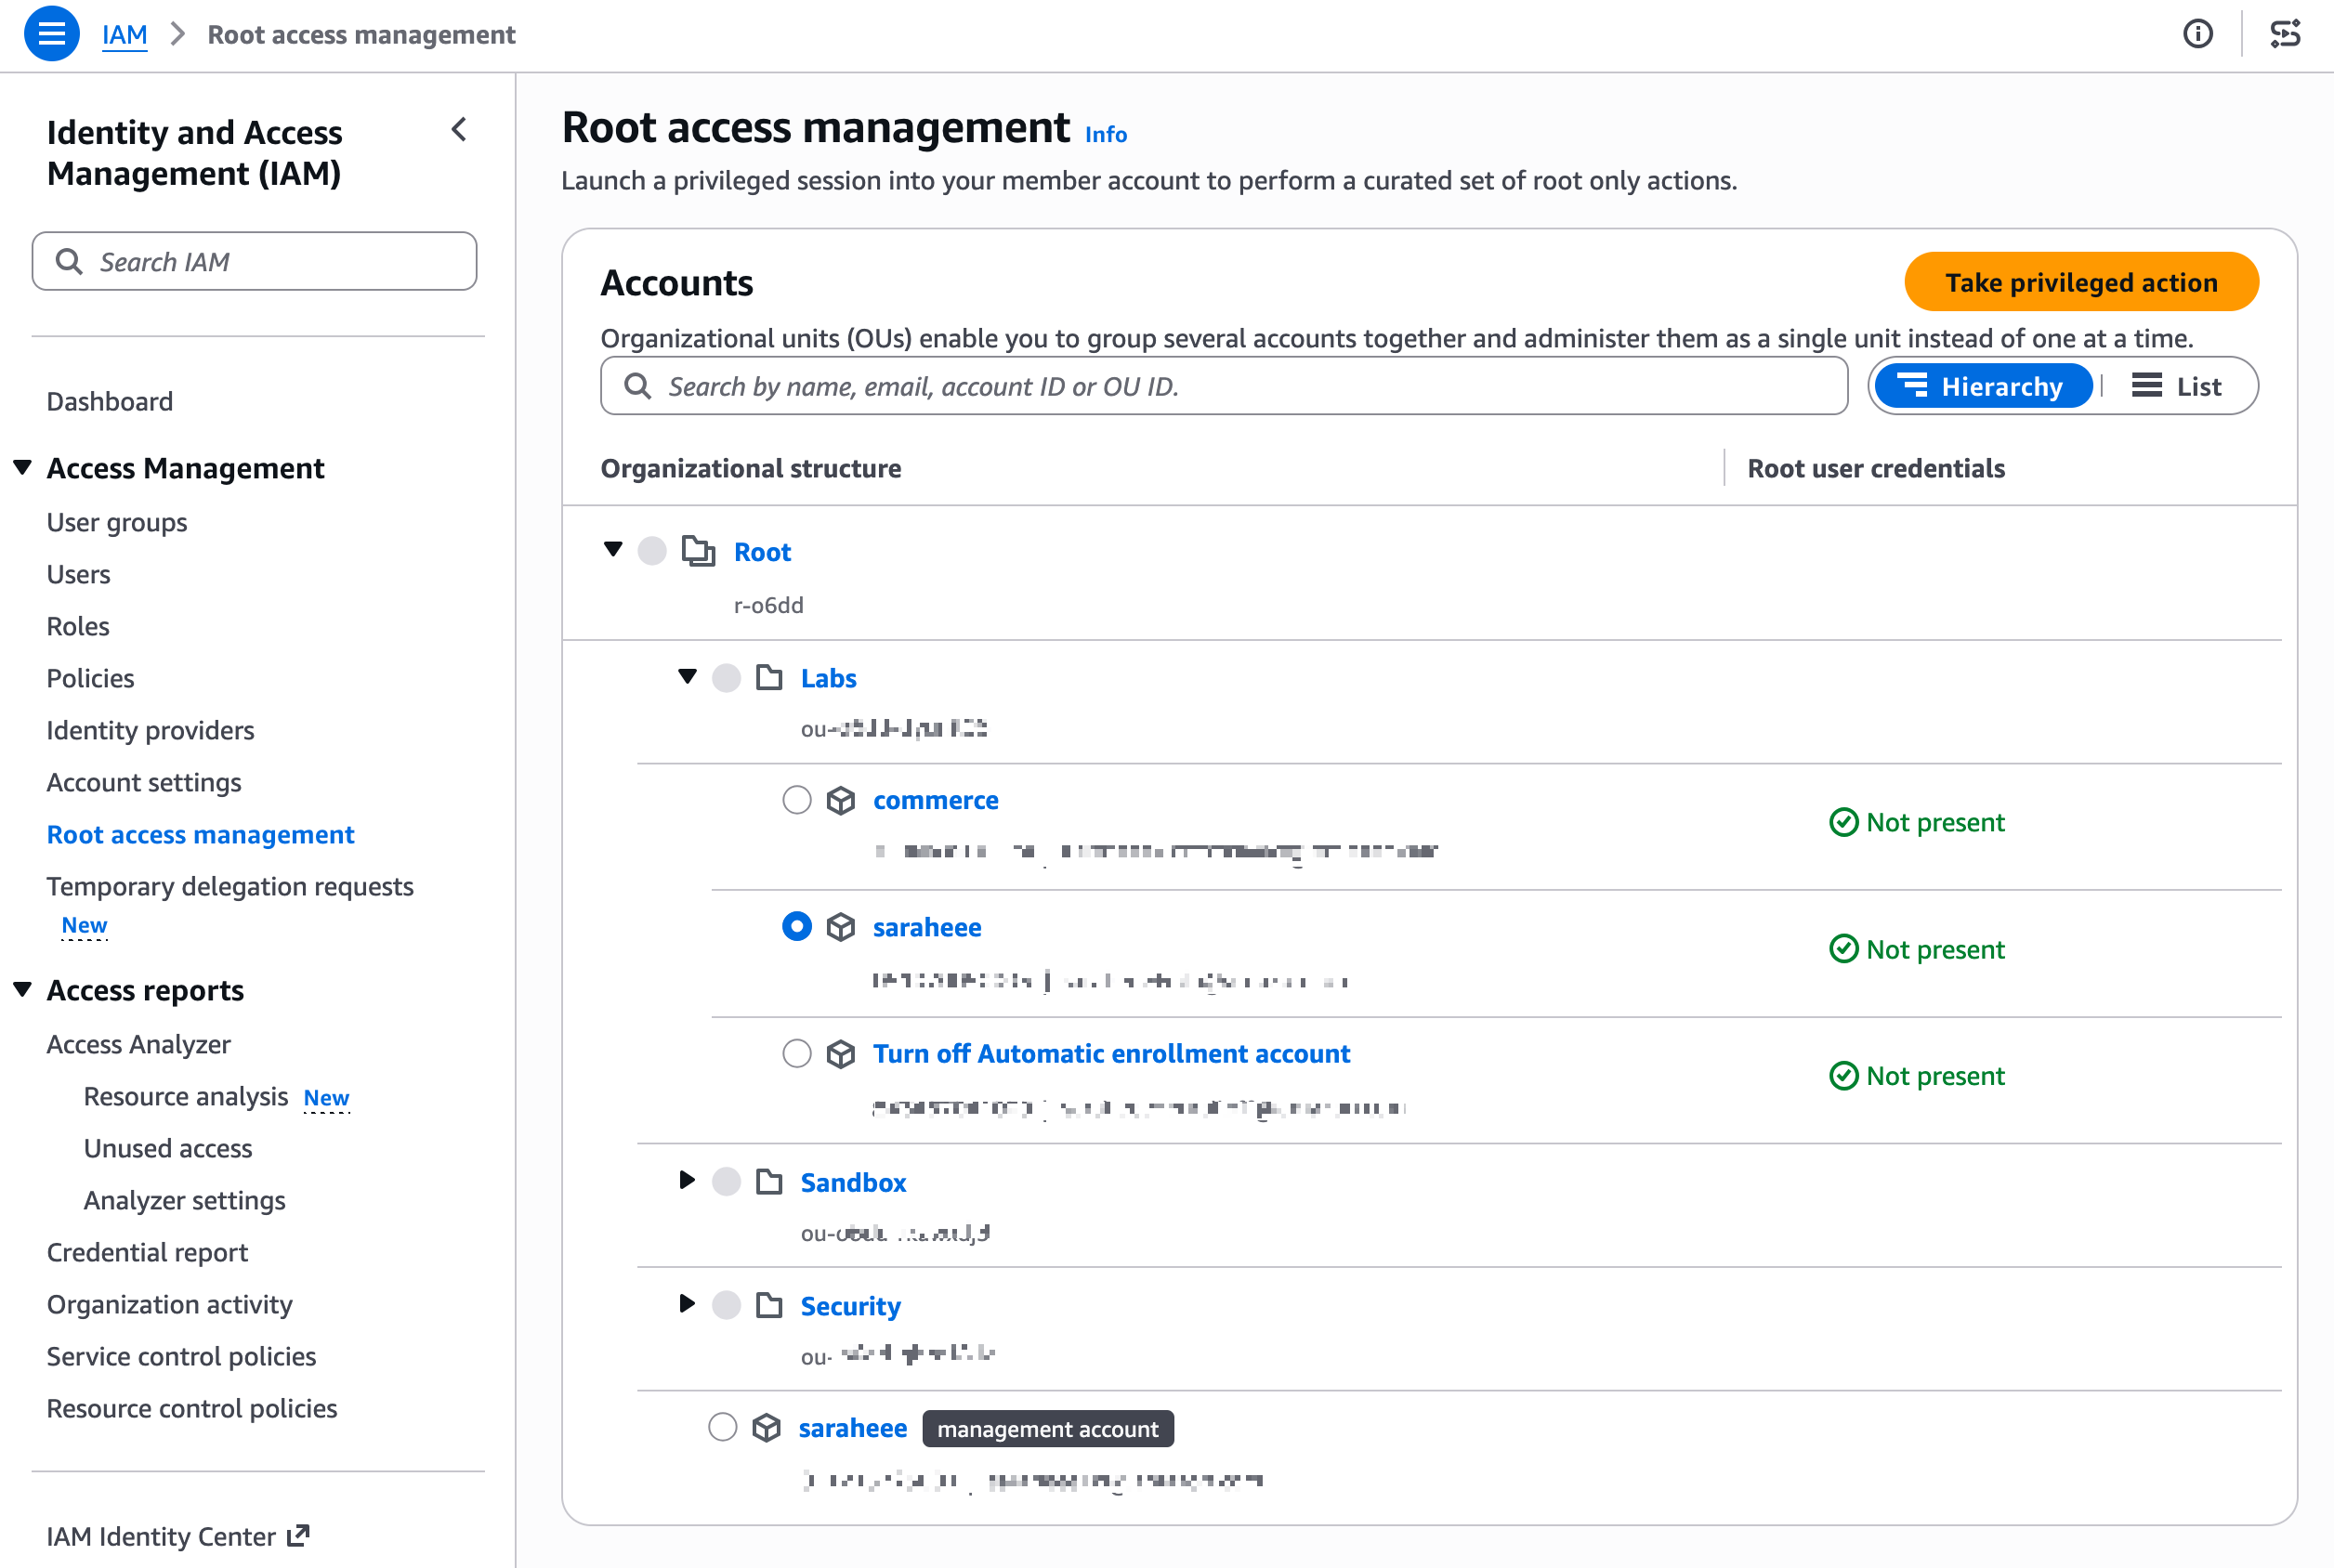Collapse the Access reports sidebar section
This screenshot has height=1568, width=2334.
22,990
